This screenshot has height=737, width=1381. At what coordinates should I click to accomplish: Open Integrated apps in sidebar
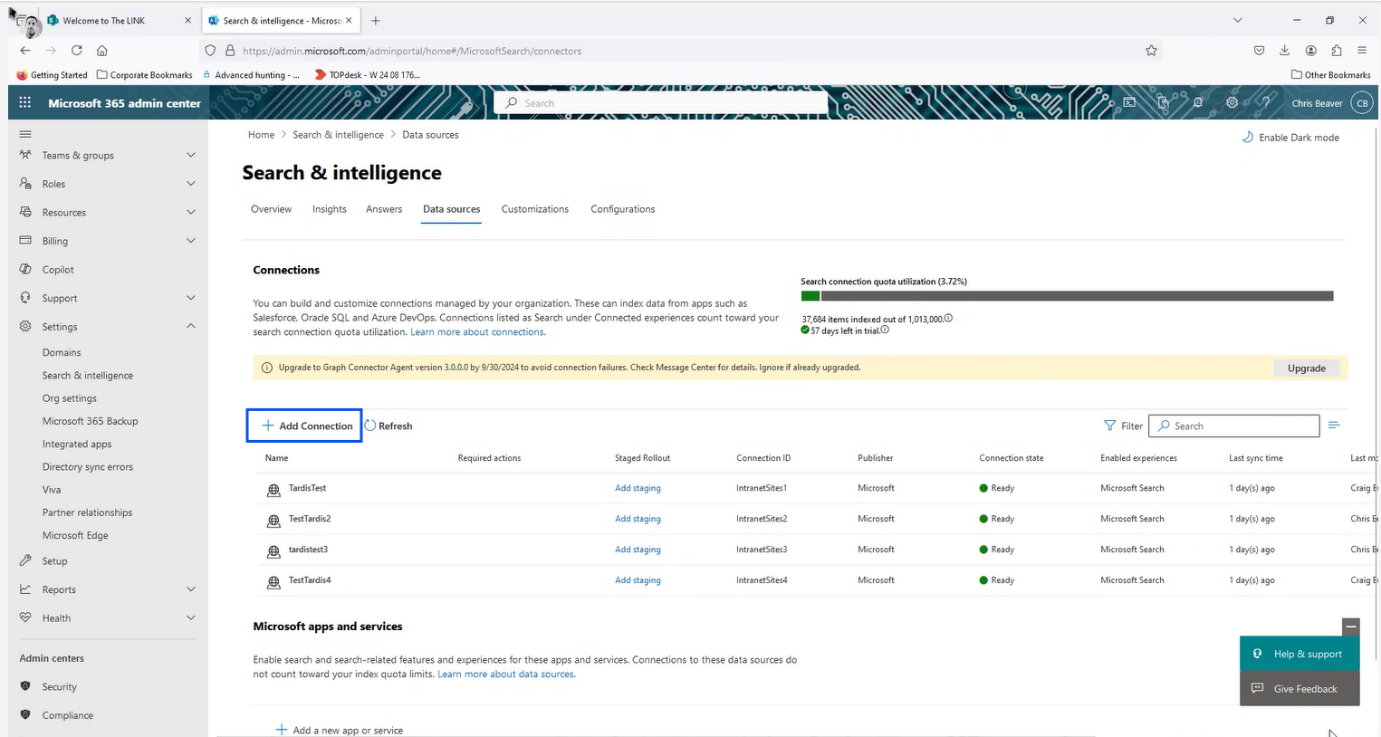tap(77, 444)
